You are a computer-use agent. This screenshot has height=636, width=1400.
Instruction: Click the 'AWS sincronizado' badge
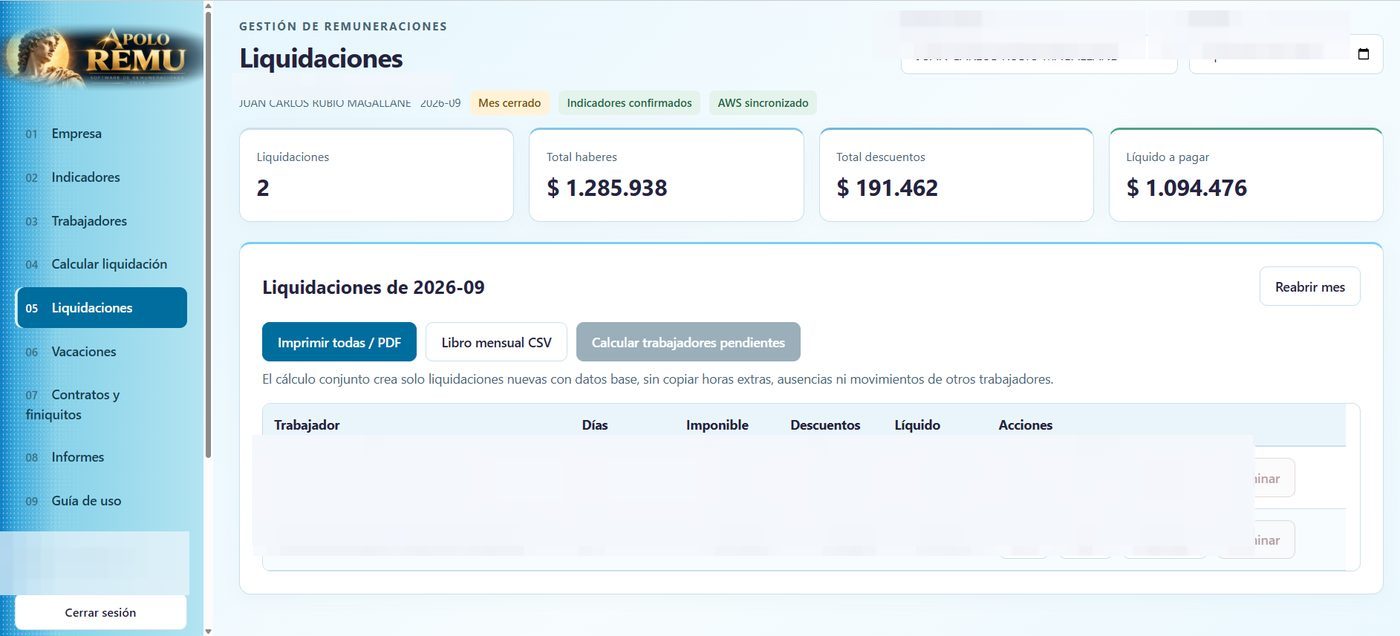(x=763, y=103)
